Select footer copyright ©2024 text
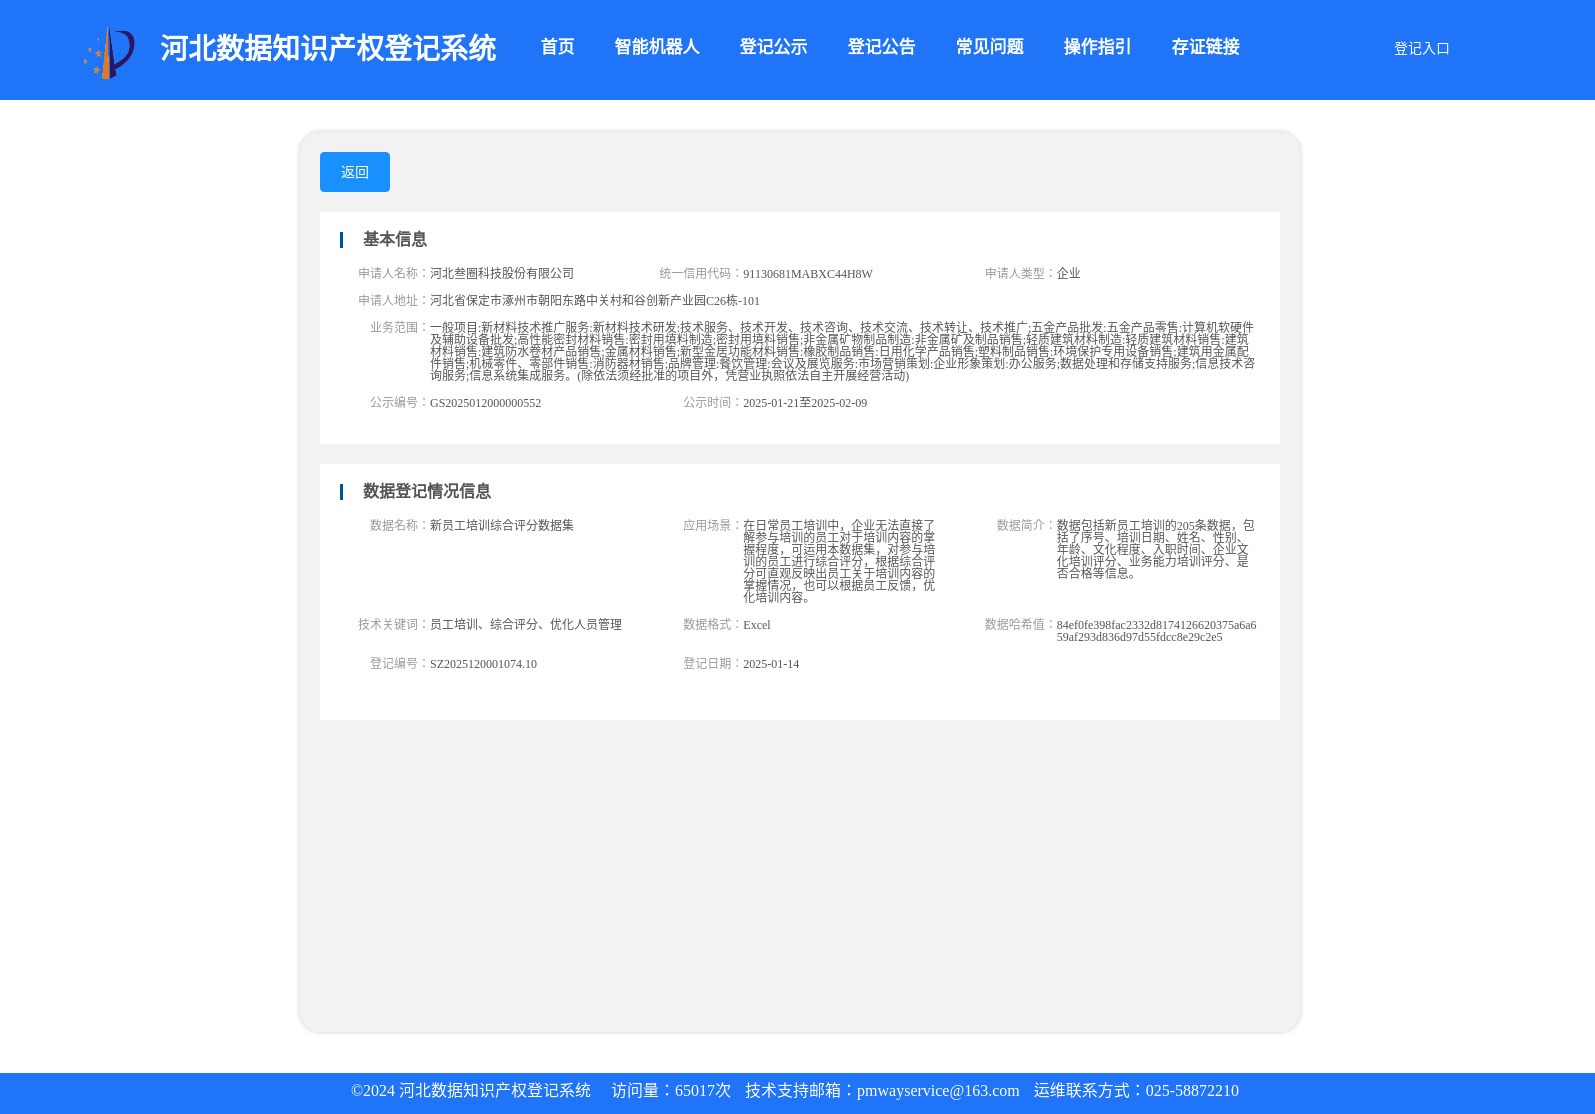The image size is (1595, 1114). (471, 1091)
